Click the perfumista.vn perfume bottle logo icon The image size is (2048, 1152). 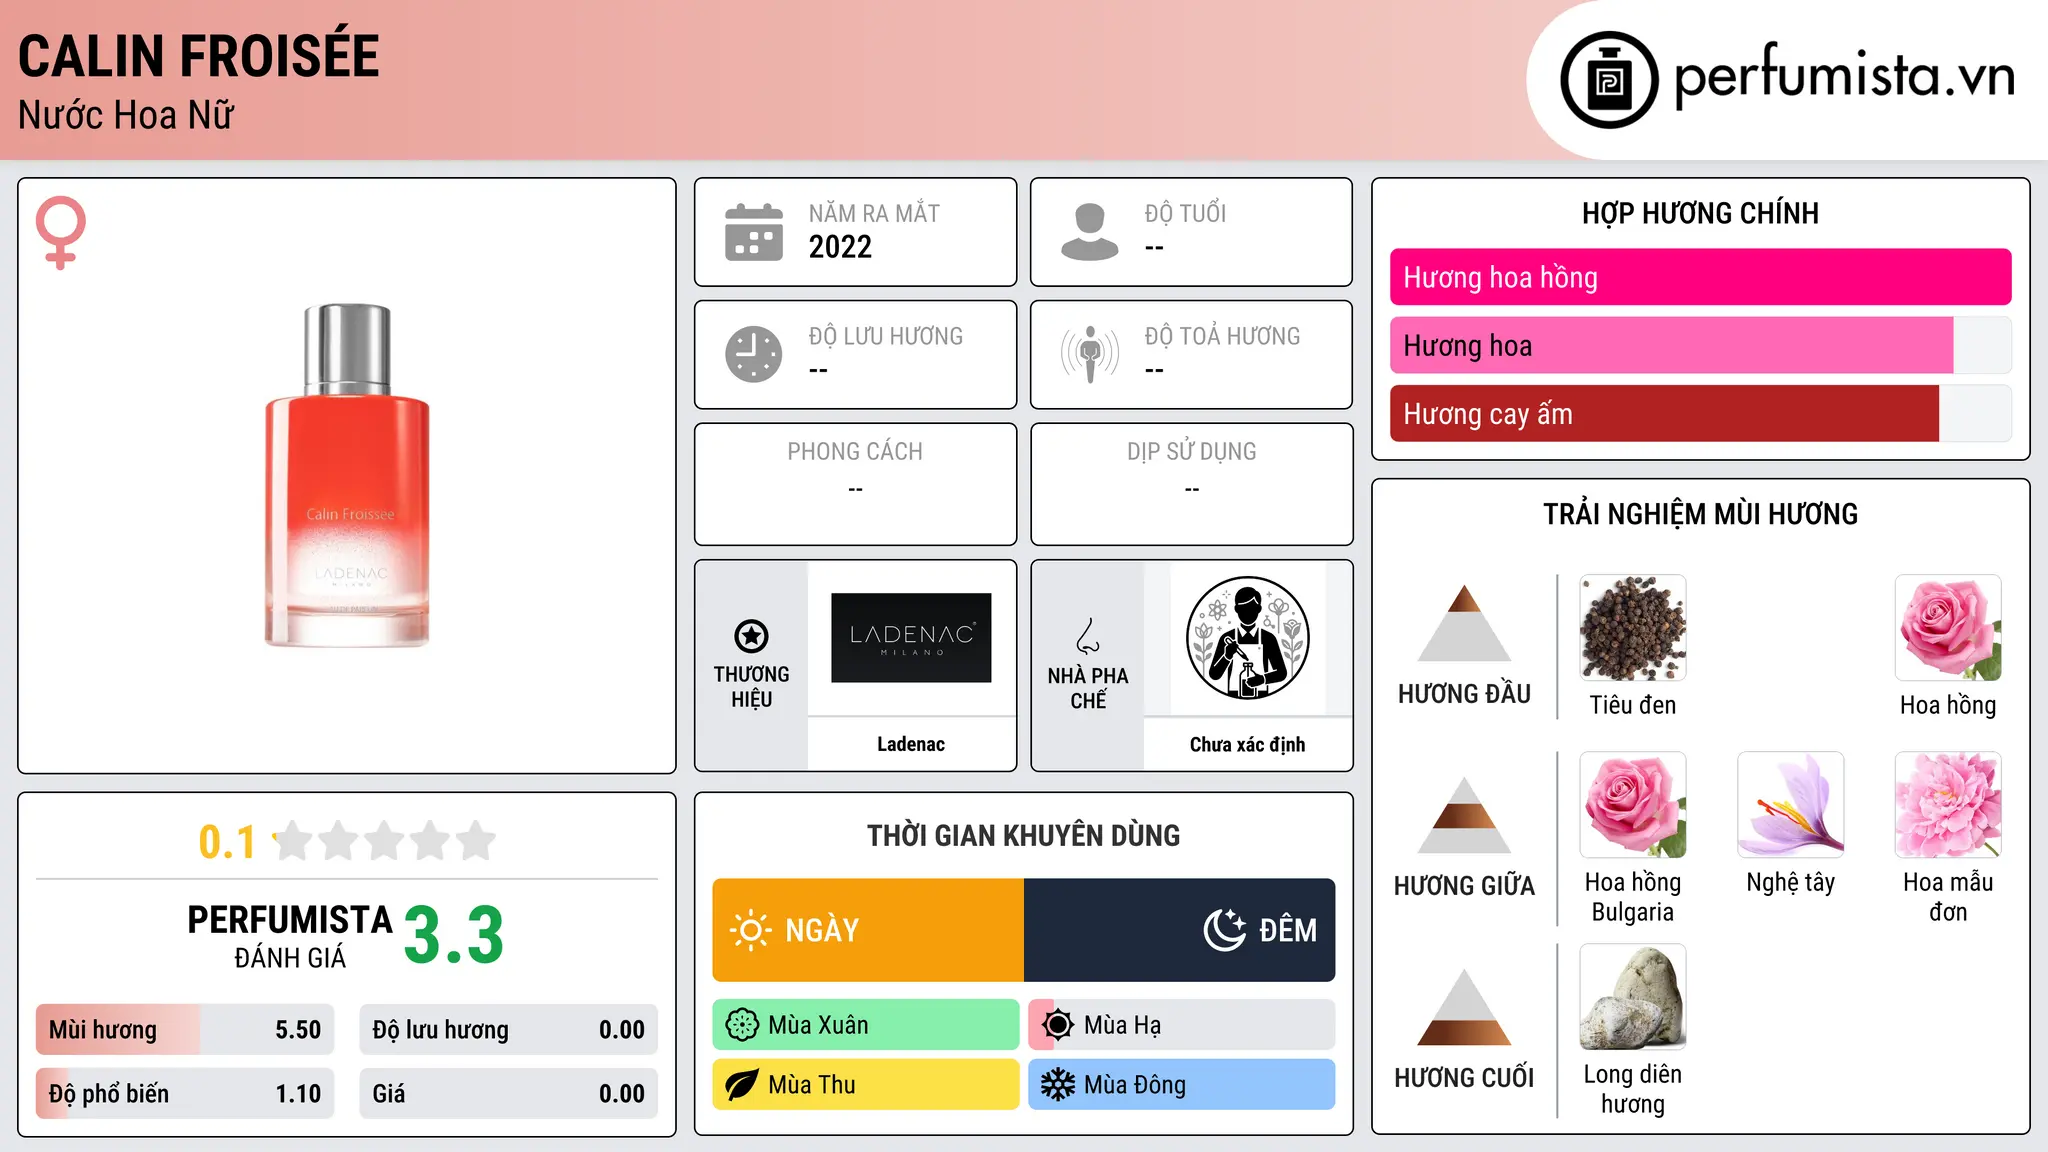click(1609, 80)
